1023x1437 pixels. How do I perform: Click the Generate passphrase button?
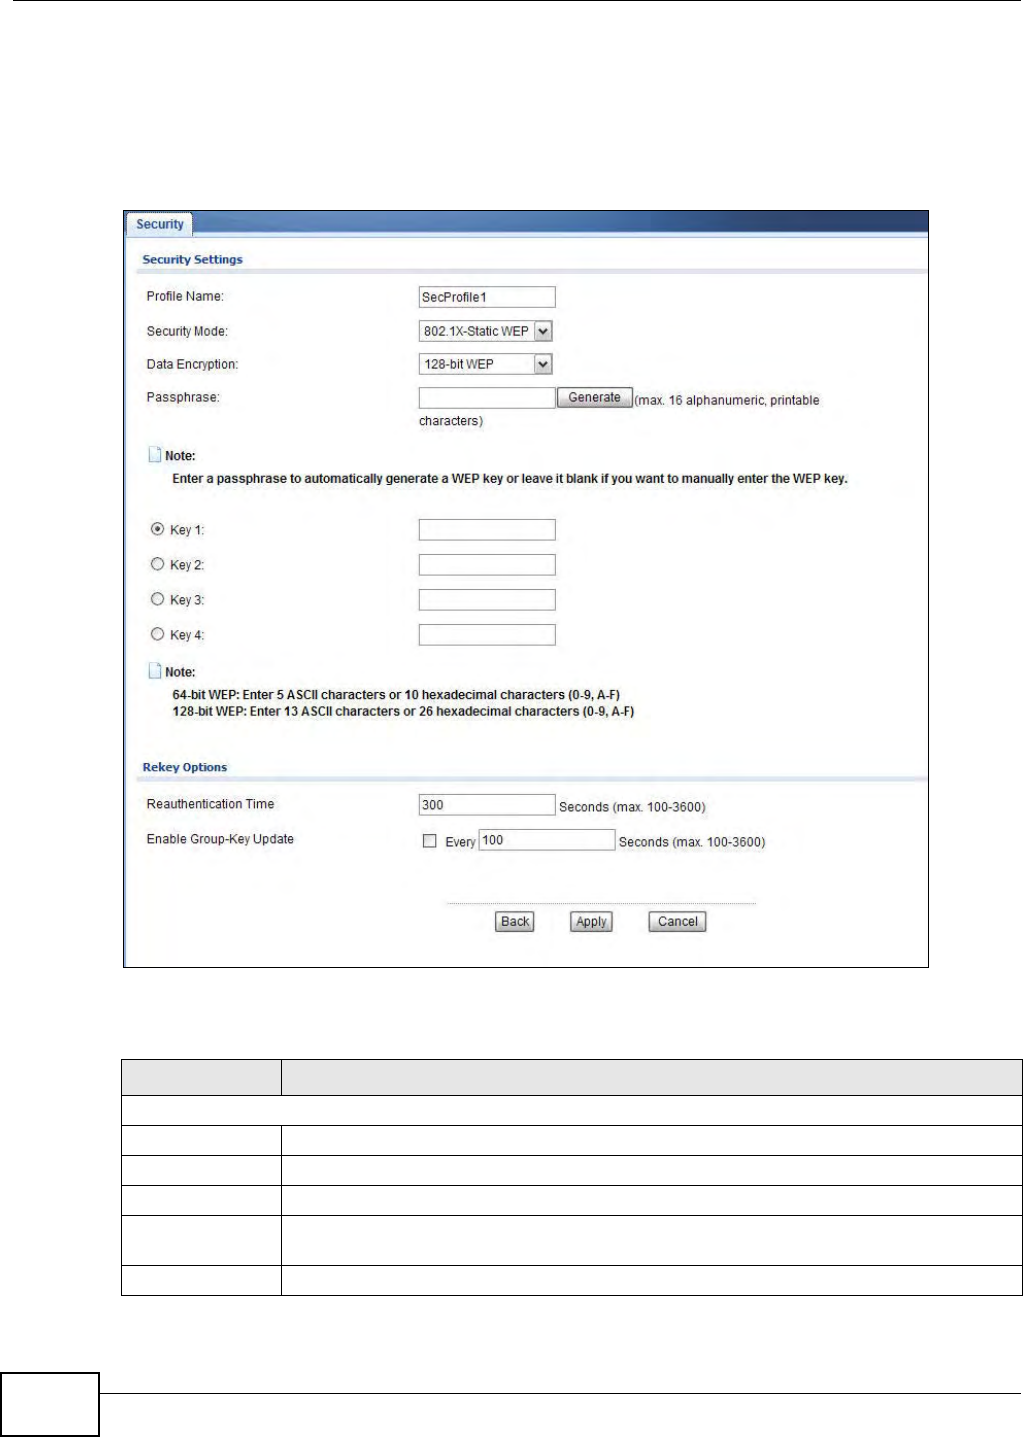595,397
